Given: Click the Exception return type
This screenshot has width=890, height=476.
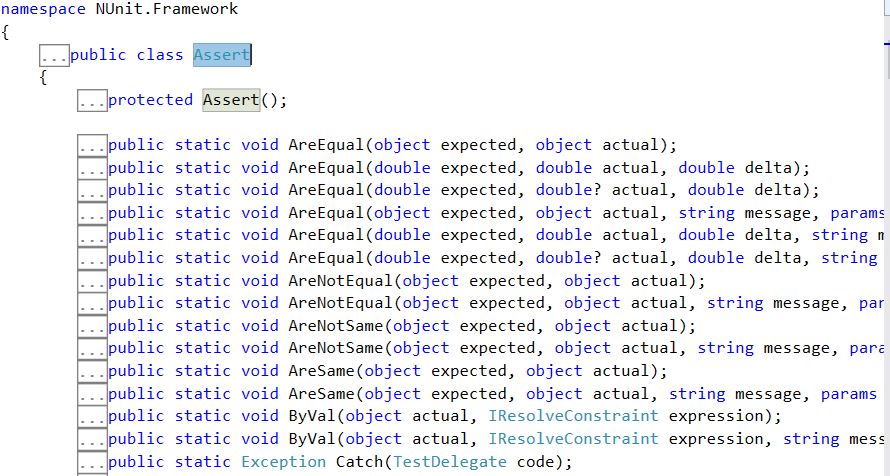Looking at the screenshot, I should (x=283, y=461).
